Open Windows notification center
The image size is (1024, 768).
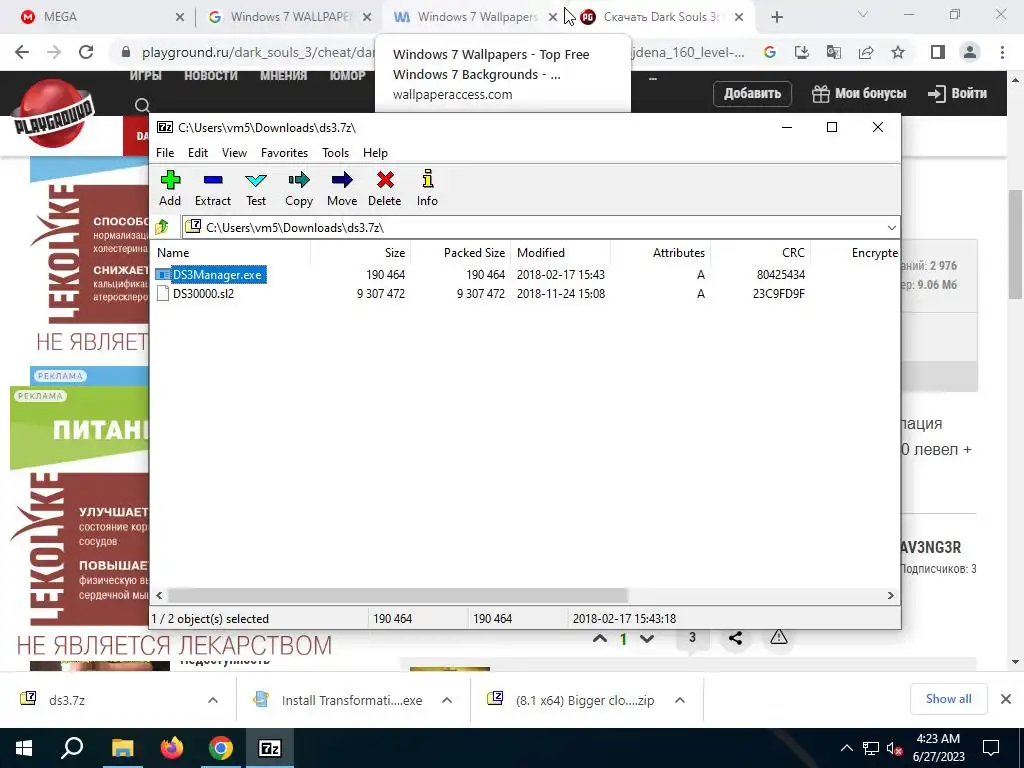991,748
